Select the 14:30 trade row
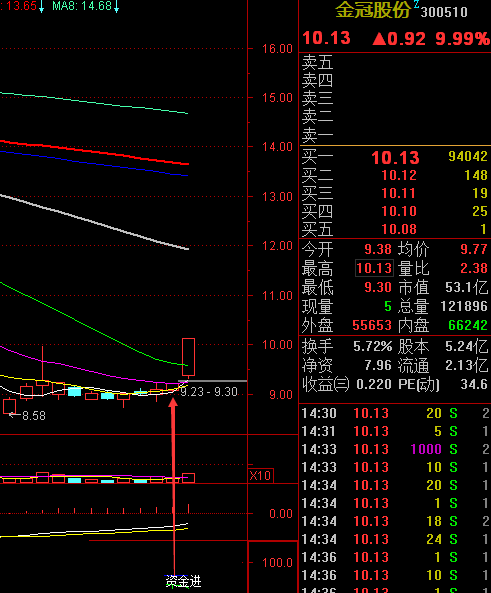Image resolution: width=491 pixels, height=593 pixels. [x=395, y=413]
